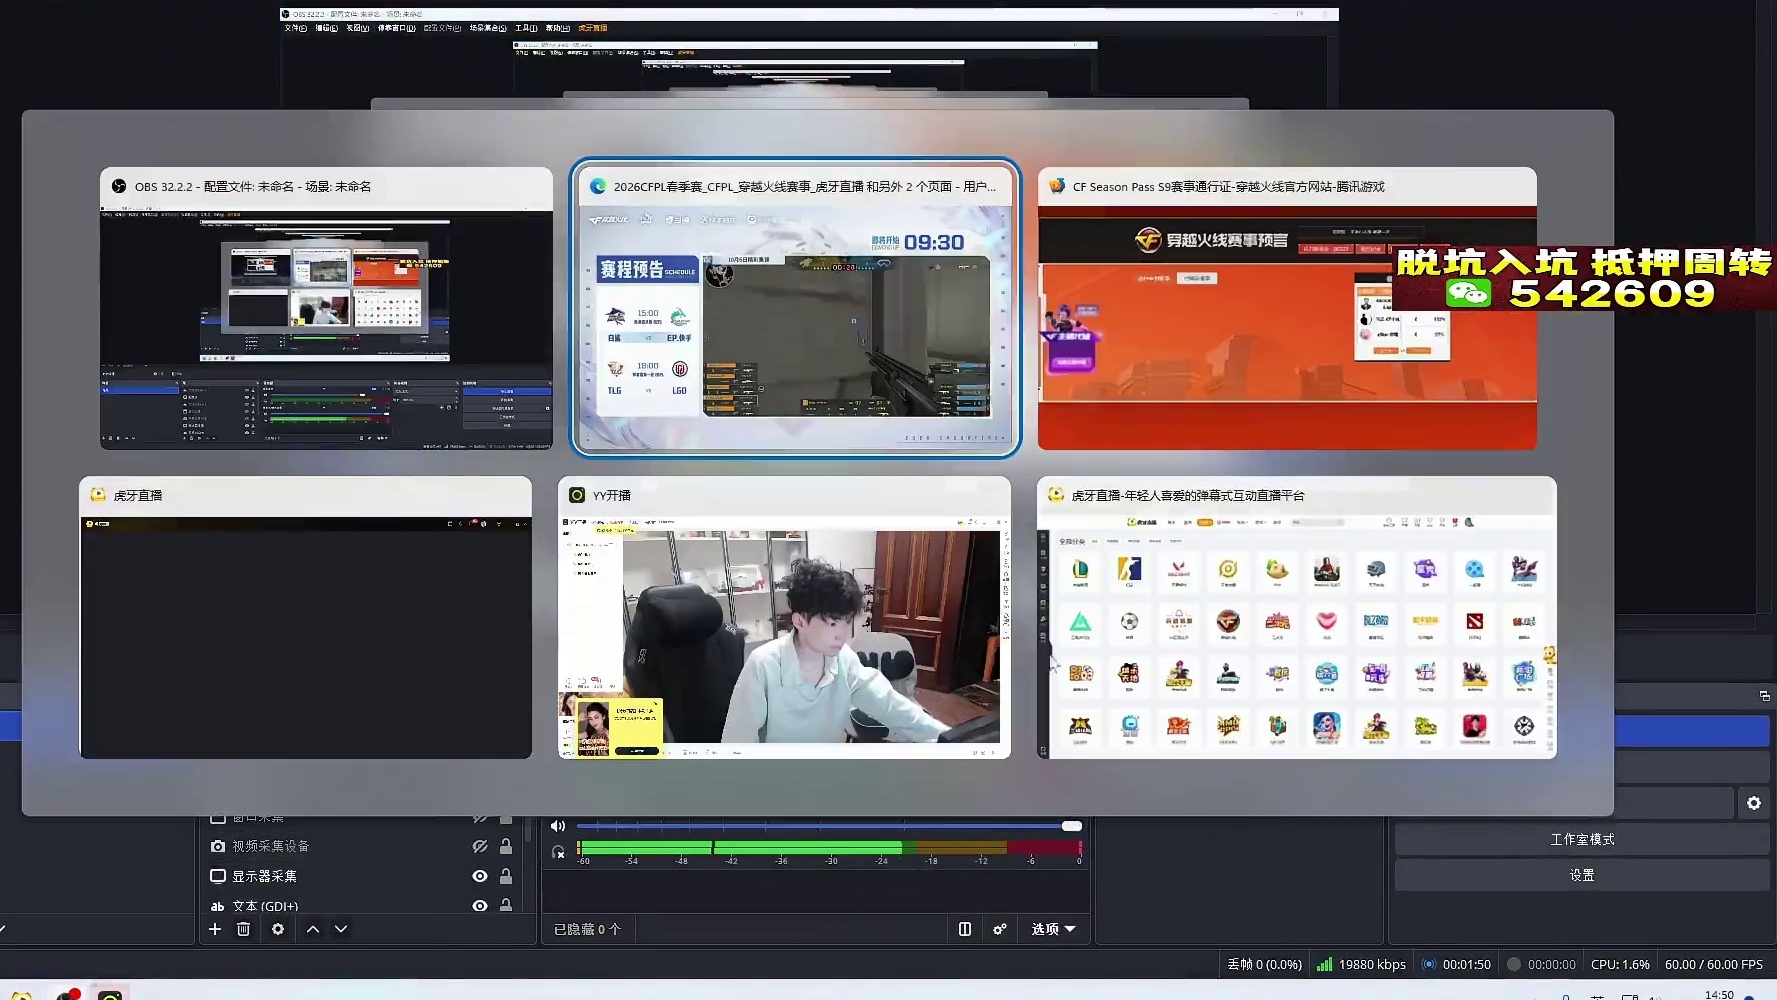The width and height of the screenshot is (1777, 1000).
Task: Select the 虎牙直播 black window thumbnail
Action: pos(305,617)
